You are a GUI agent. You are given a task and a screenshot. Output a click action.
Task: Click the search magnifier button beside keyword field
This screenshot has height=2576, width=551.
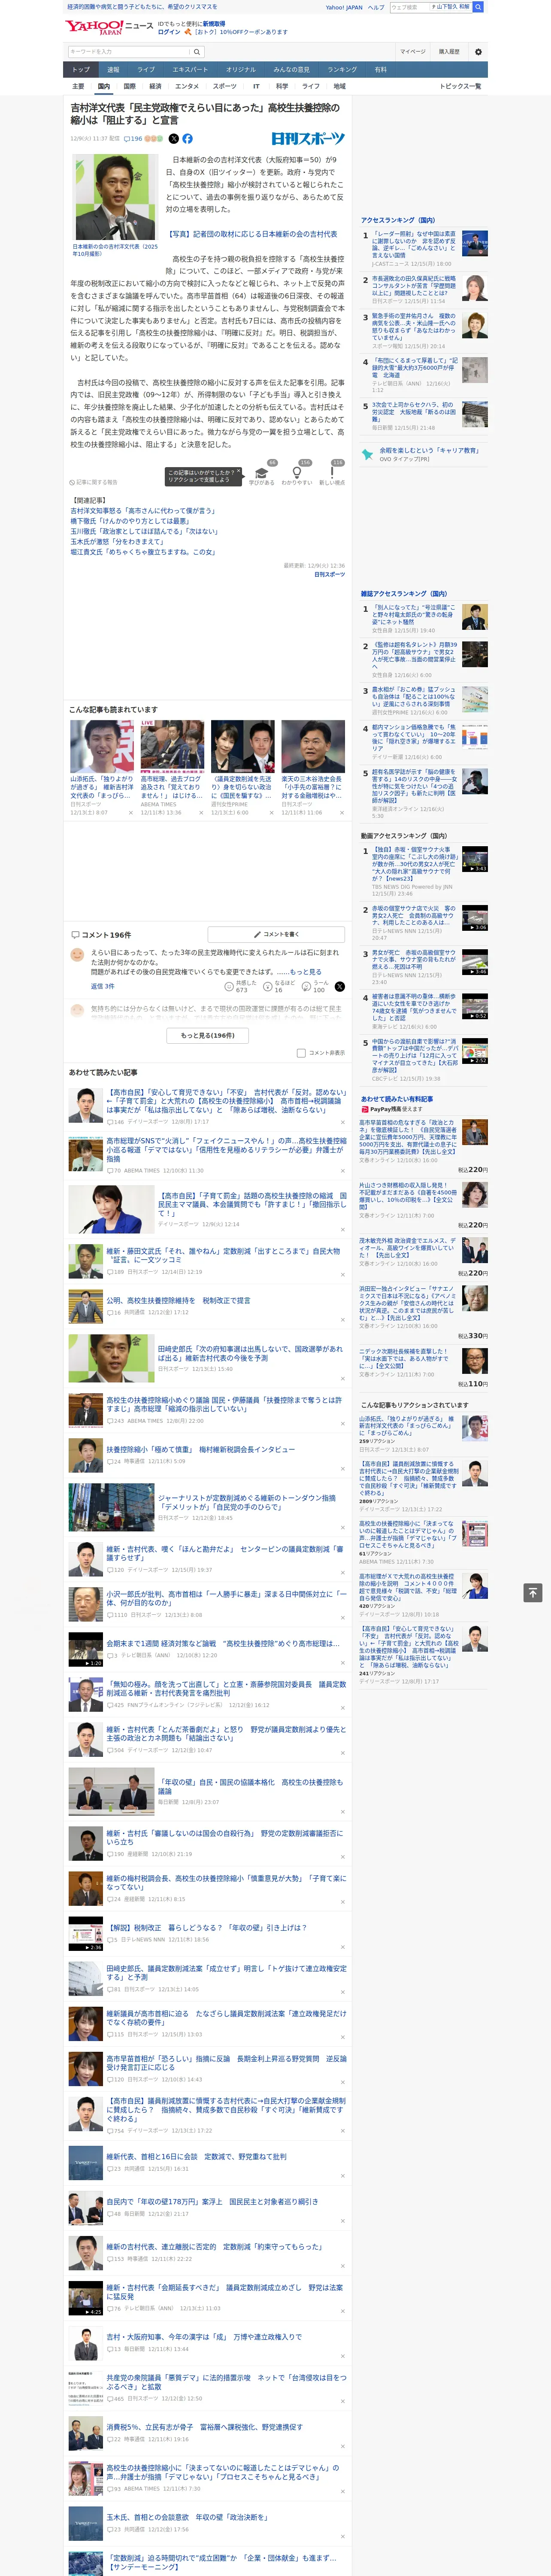pos(197,51)
